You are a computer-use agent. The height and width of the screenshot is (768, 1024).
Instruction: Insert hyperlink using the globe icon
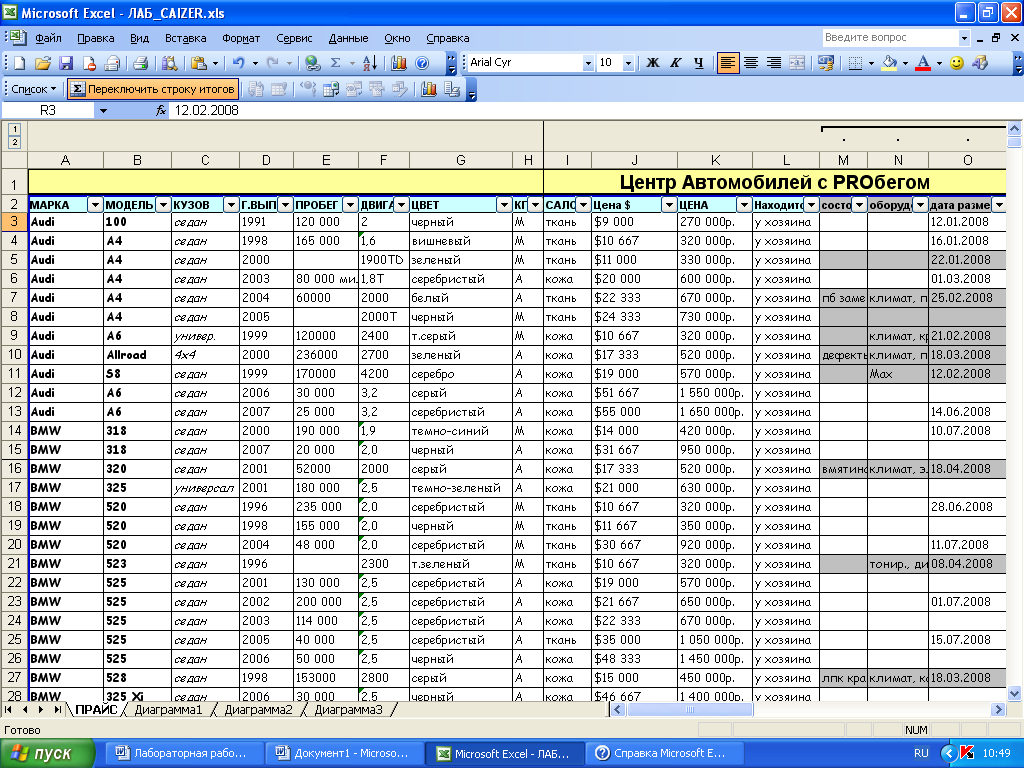[313, 63]
